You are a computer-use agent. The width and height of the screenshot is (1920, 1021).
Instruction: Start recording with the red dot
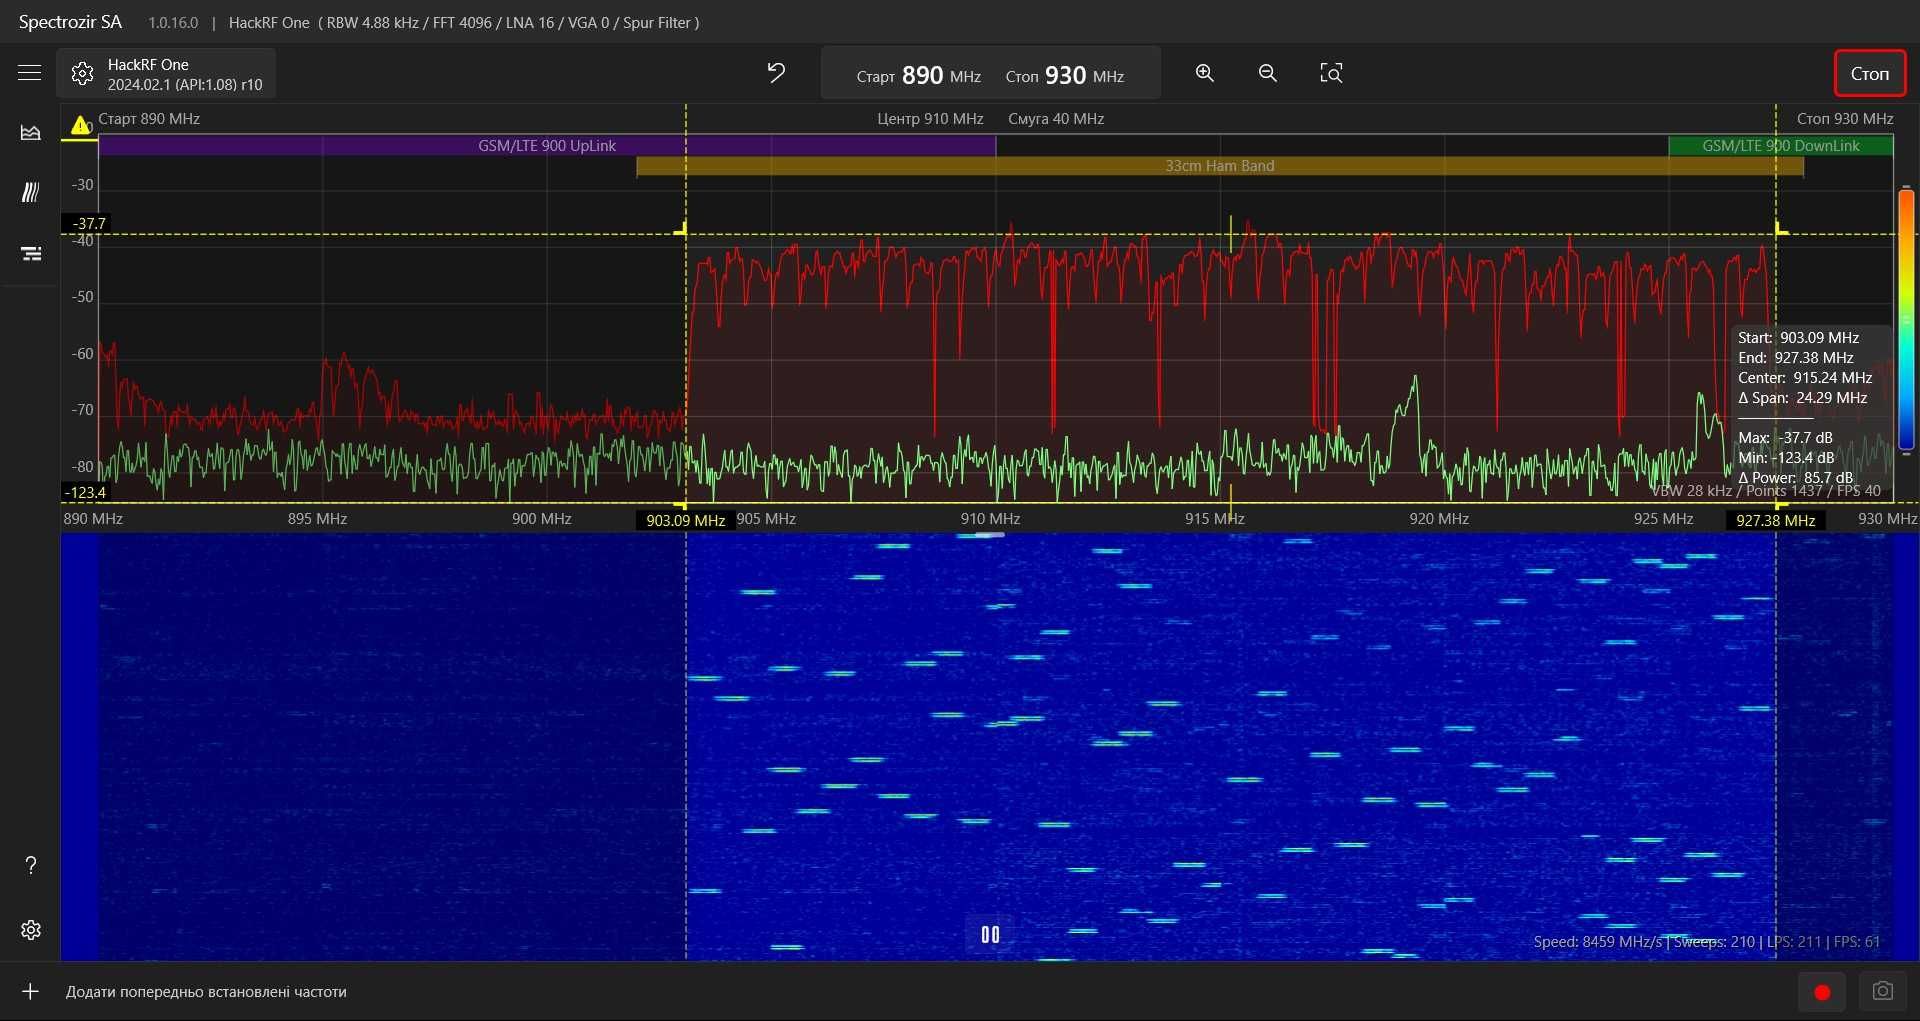[x=1822, y=992]
